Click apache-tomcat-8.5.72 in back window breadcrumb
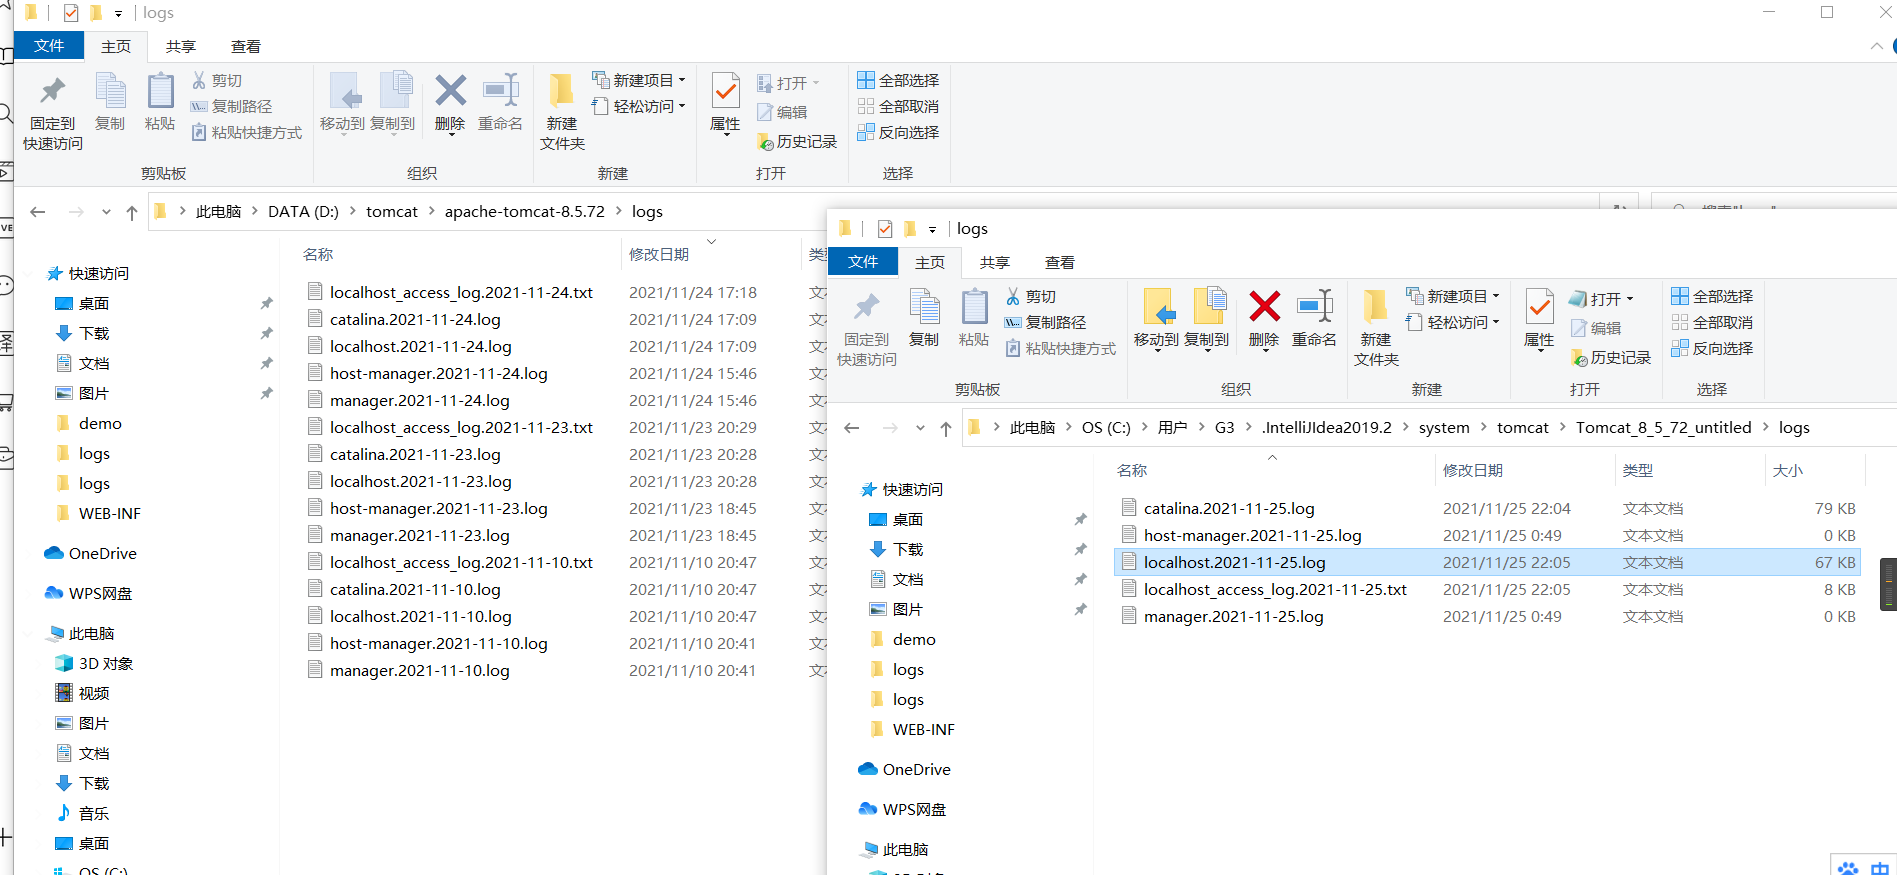1897x875 pixels. pyautogui.click(x=525, y=212)
